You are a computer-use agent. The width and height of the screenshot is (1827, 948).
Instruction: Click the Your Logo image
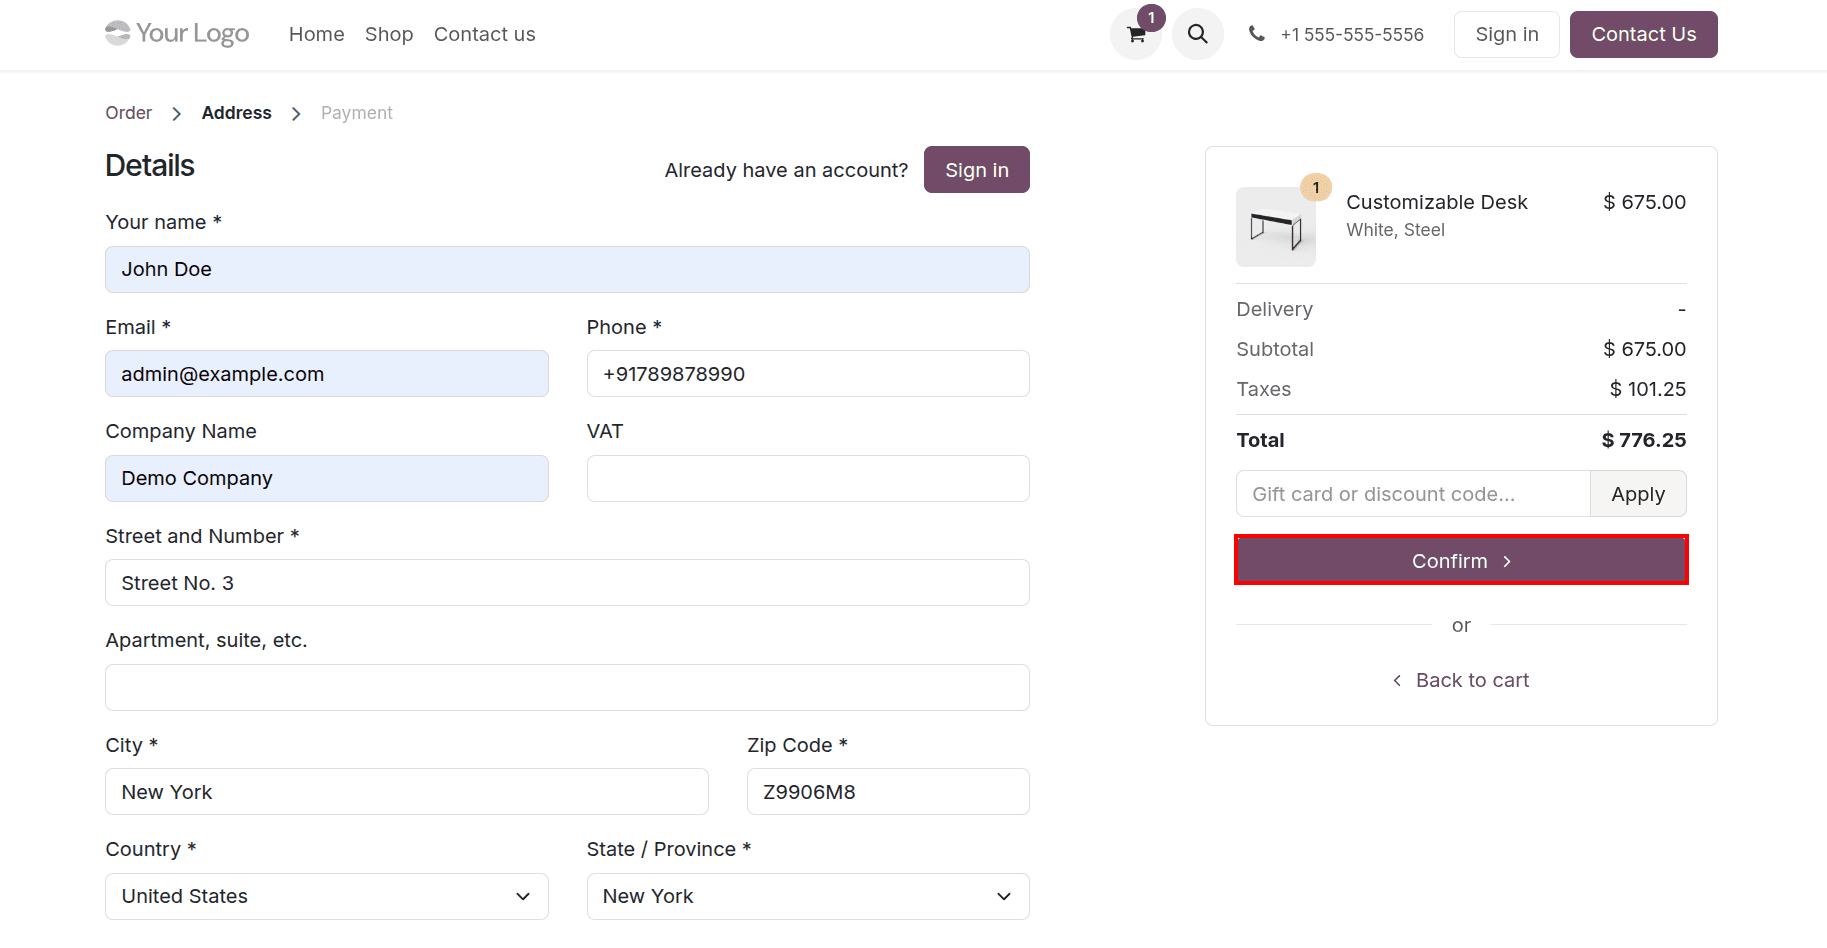(177, 34)
